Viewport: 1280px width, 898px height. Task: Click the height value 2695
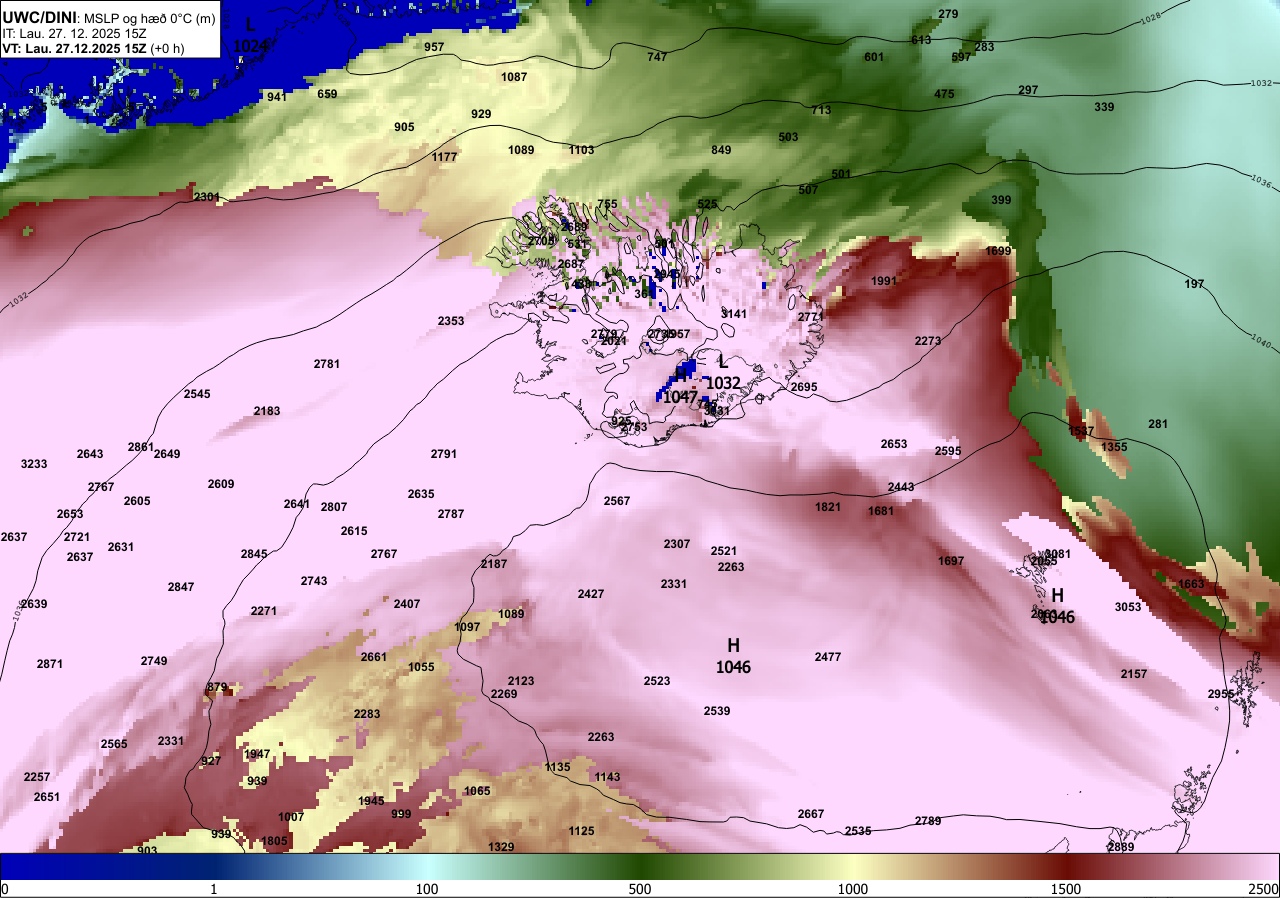coord(804,387)
